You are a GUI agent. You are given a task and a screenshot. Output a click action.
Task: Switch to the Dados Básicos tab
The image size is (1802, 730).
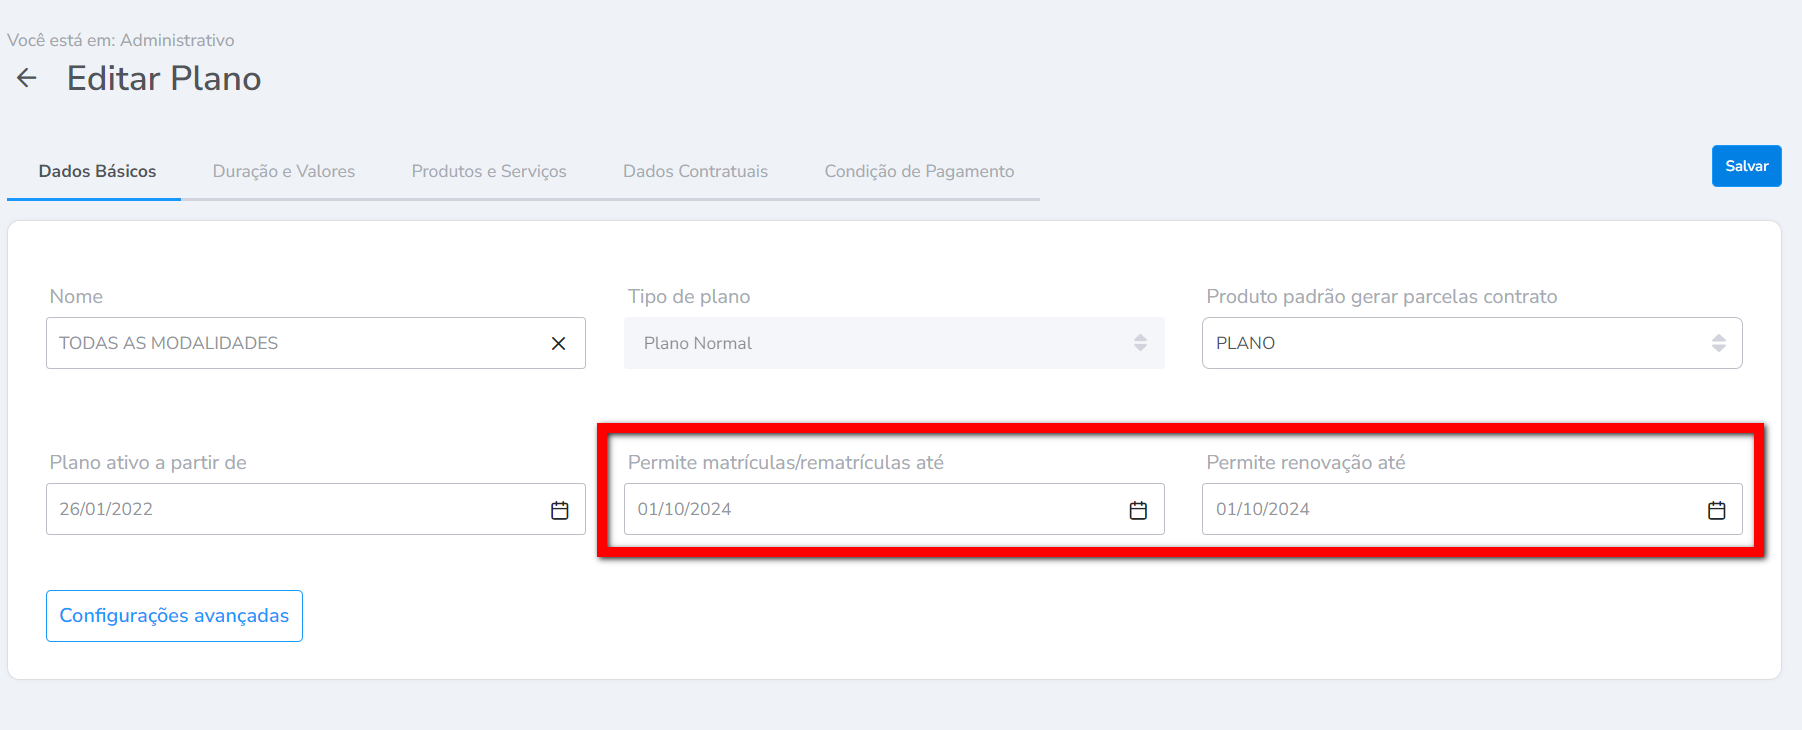97,171
